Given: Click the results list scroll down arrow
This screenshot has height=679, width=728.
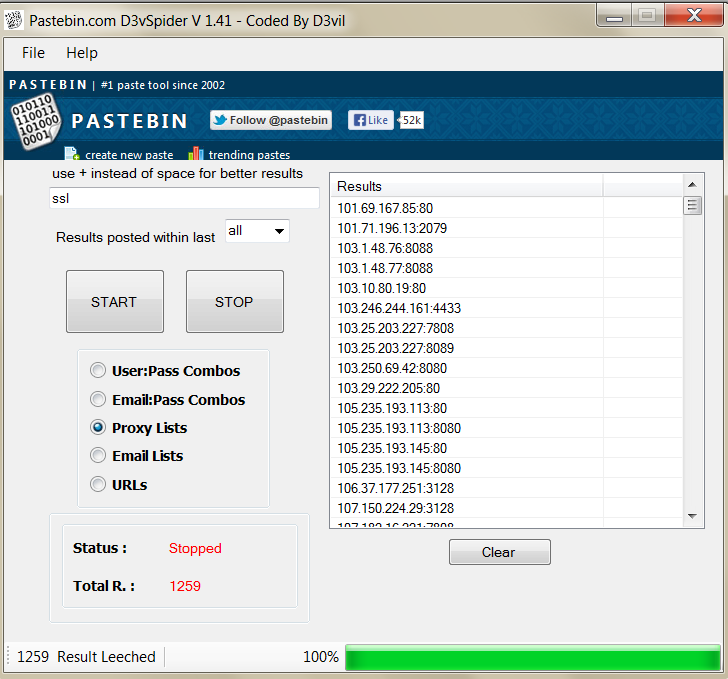Looking at the screenshot, I should click(692, 516).
